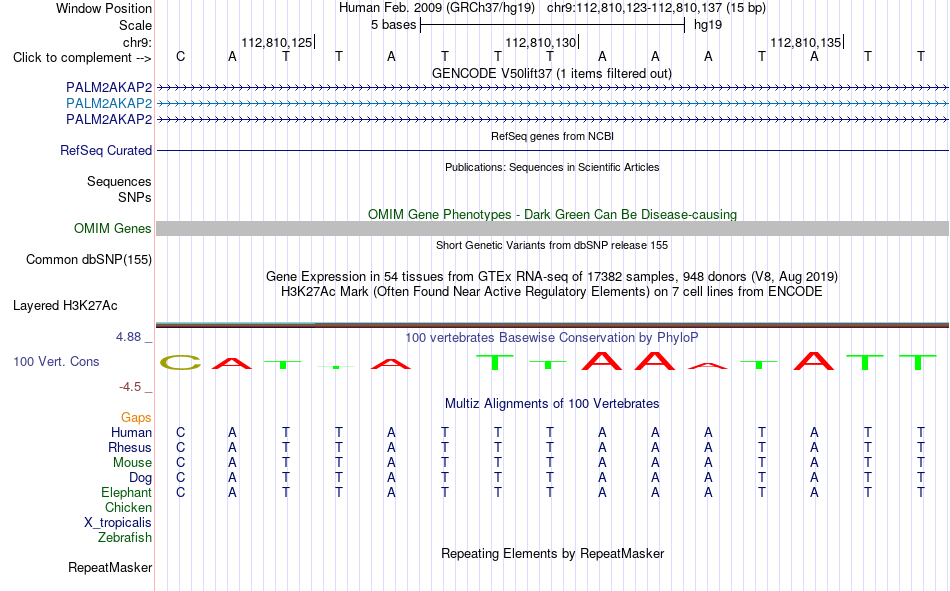
Task: Select the Window Position label
Action: coord(104,8)
